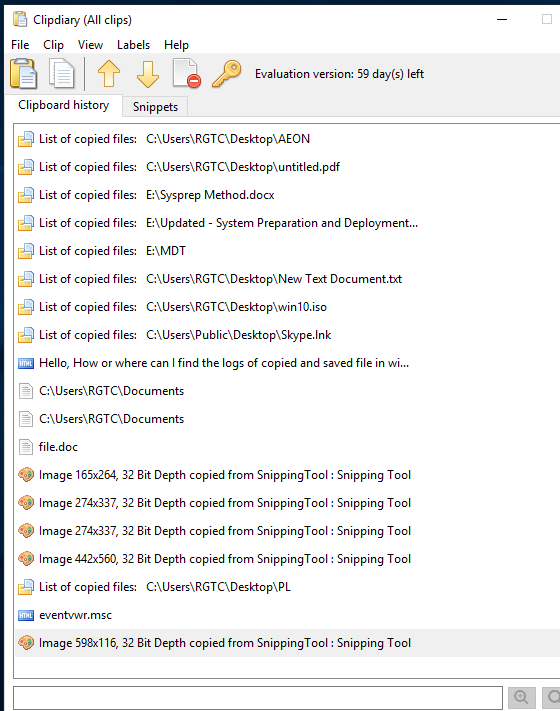This screenshot has width=560, height=711.
Task: Select the file.doc clip text
Action: point(58,447)
